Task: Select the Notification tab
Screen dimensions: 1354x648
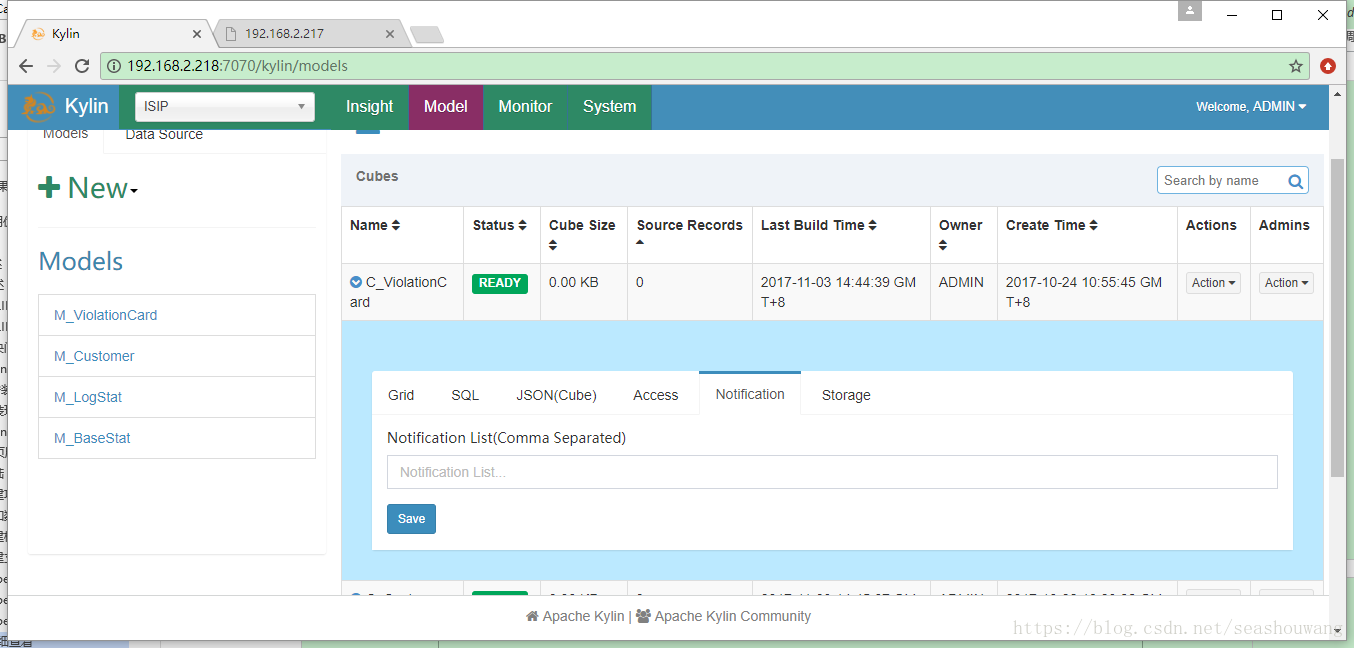Action: tap(750, 394)
